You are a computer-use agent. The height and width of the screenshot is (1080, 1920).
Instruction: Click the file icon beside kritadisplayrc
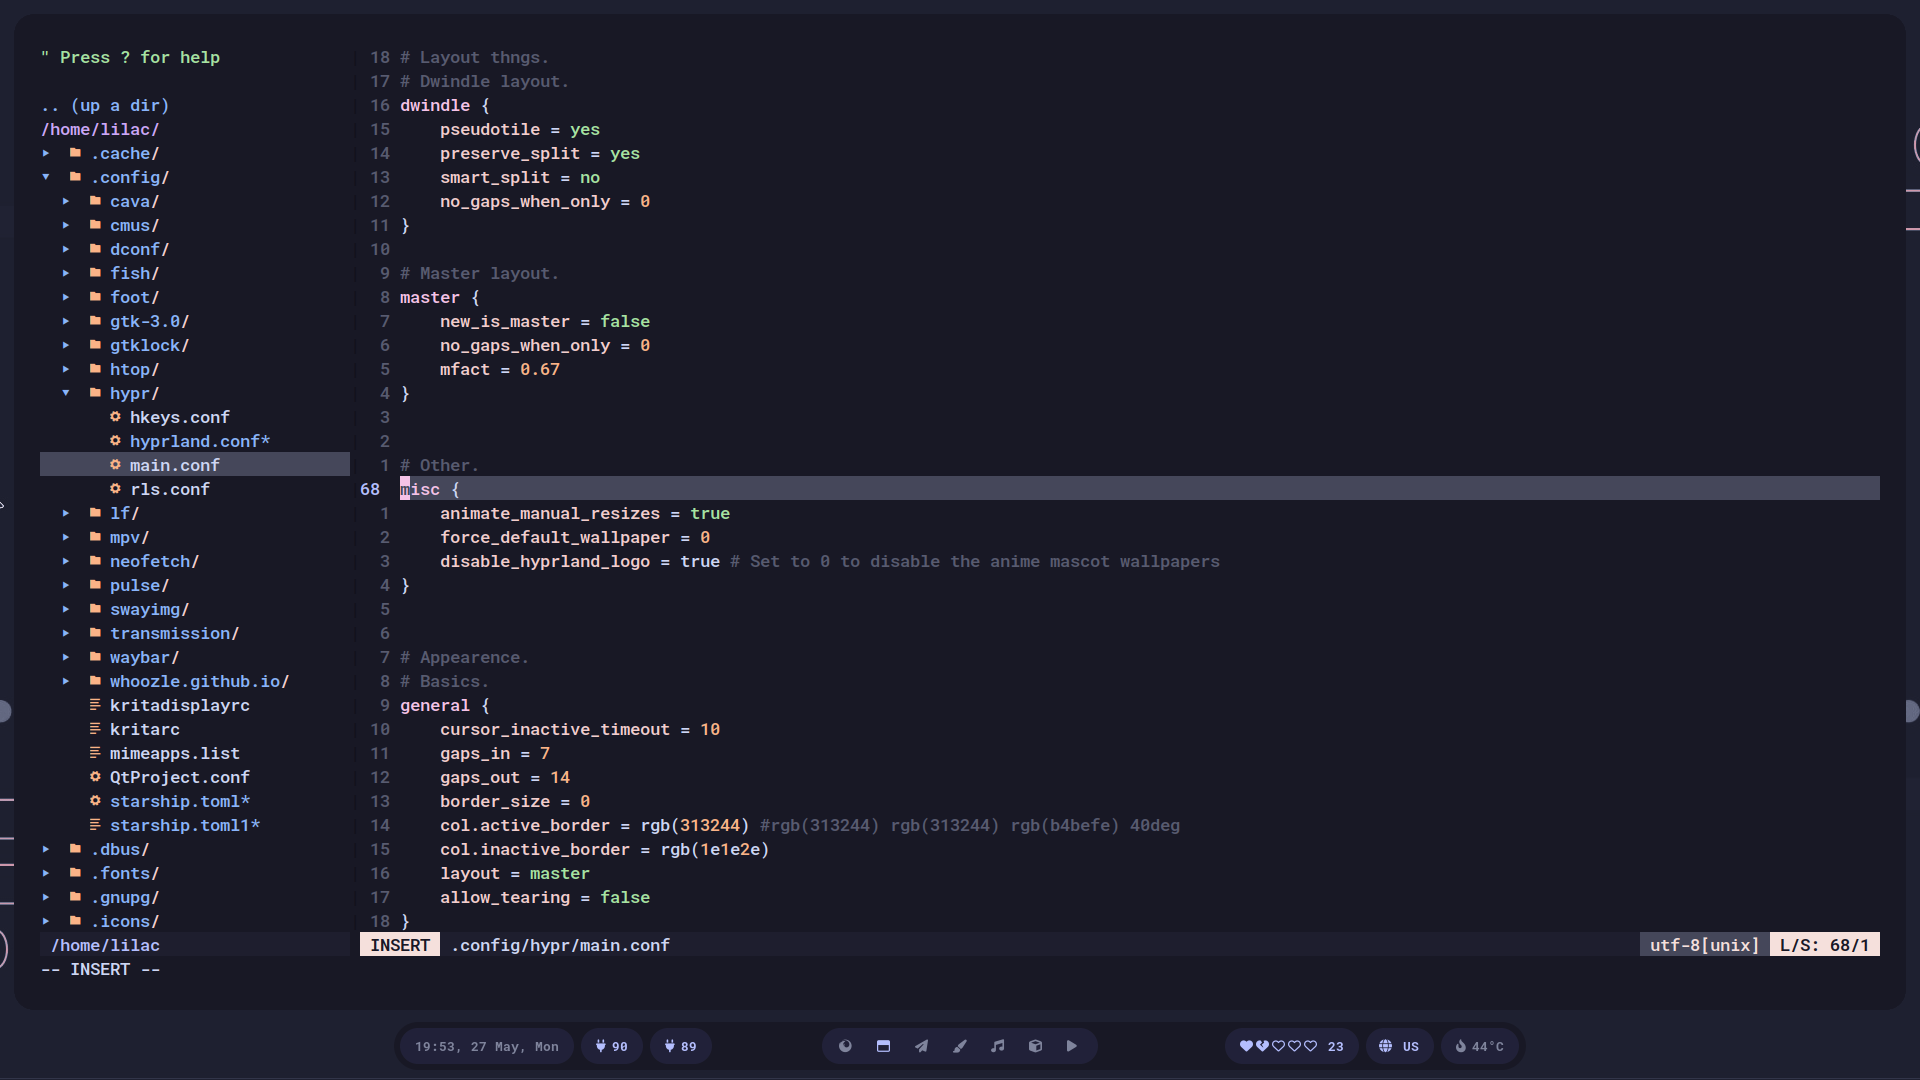95,705
